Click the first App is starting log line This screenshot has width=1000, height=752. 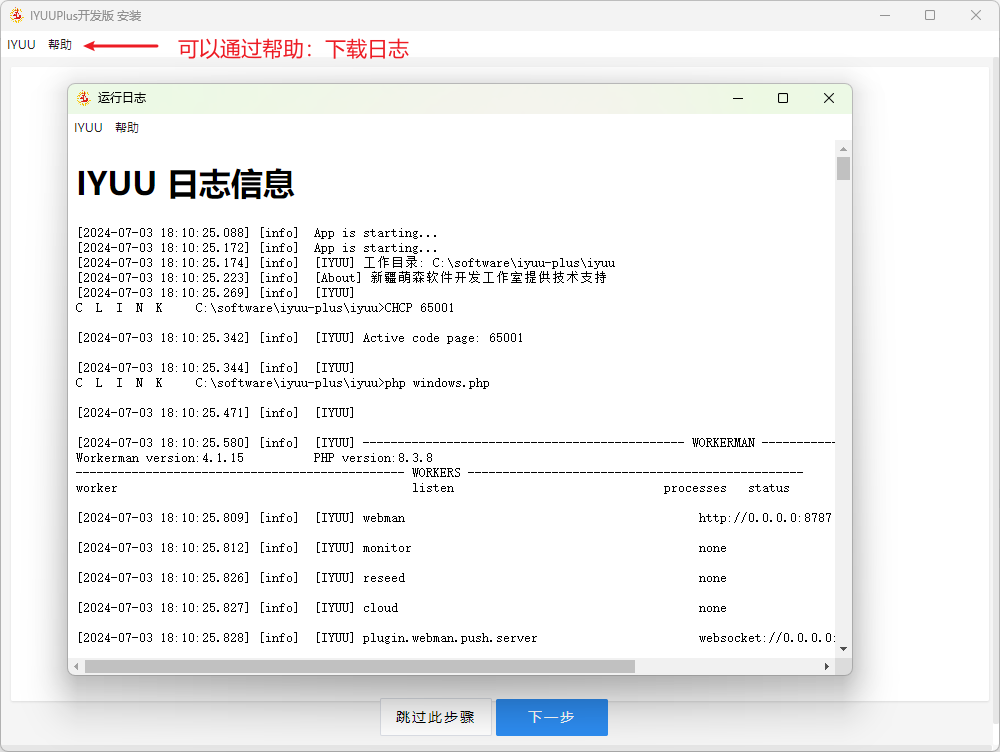pos(257,233)
